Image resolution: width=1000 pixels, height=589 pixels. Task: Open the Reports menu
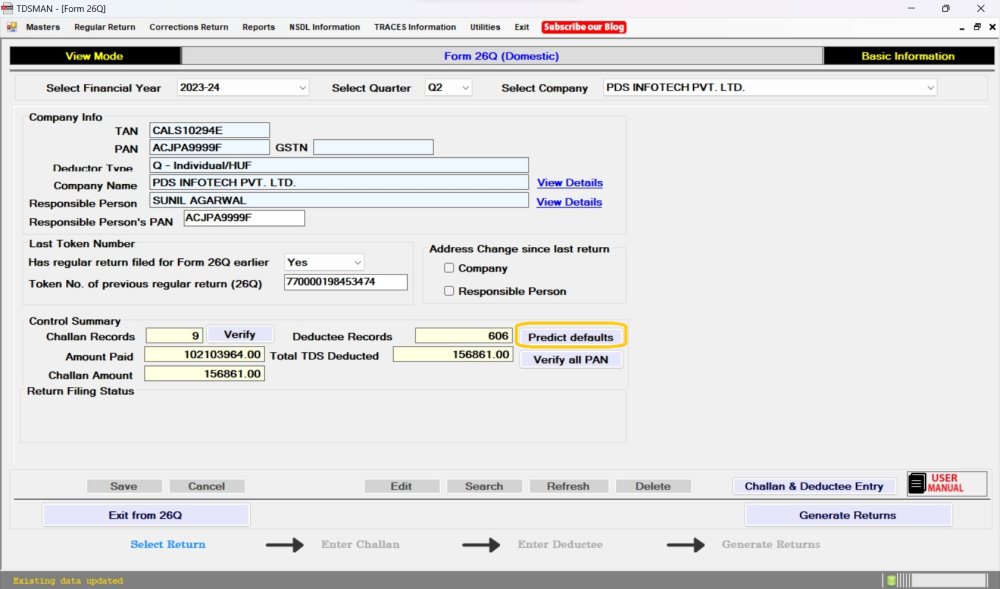coord(258,27)
